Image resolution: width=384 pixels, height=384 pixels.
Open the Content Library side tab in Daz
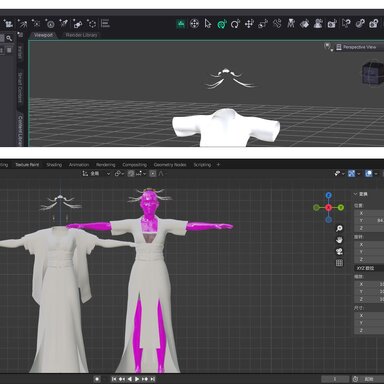coord(20,131)
